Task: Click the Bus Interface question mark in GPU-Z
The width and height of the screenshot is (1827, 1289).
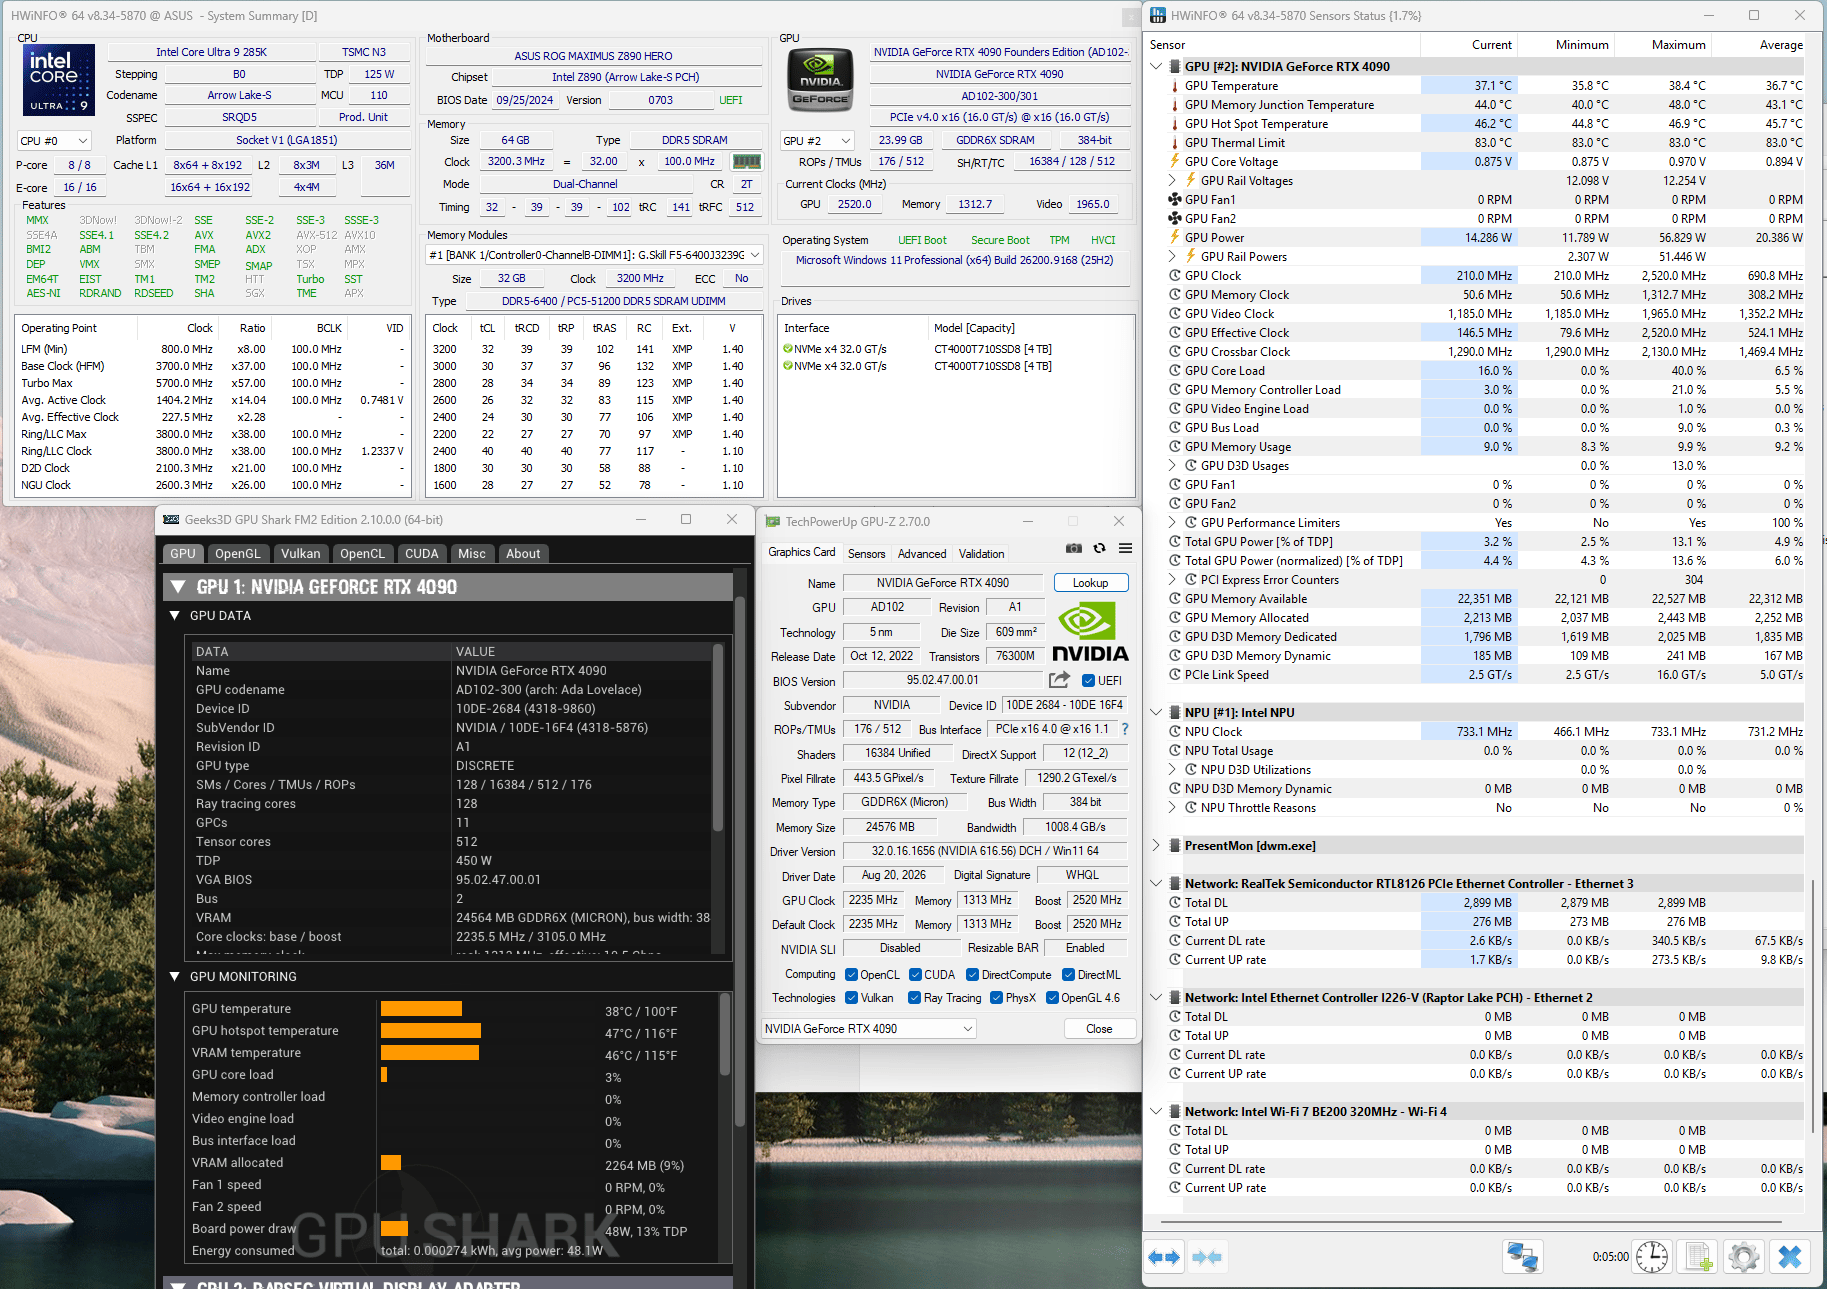Action: (1125, 729)
